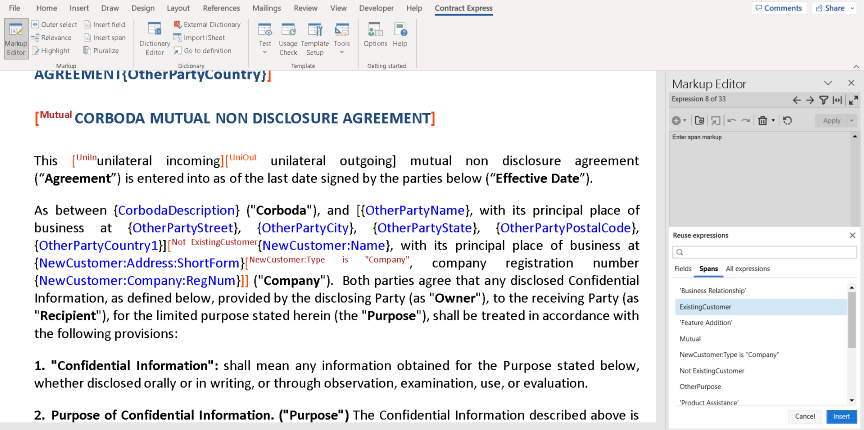Click the Reuse expressions list scrollbar
Viewport: 864px width, 430px height.
(x=852, y=320)
